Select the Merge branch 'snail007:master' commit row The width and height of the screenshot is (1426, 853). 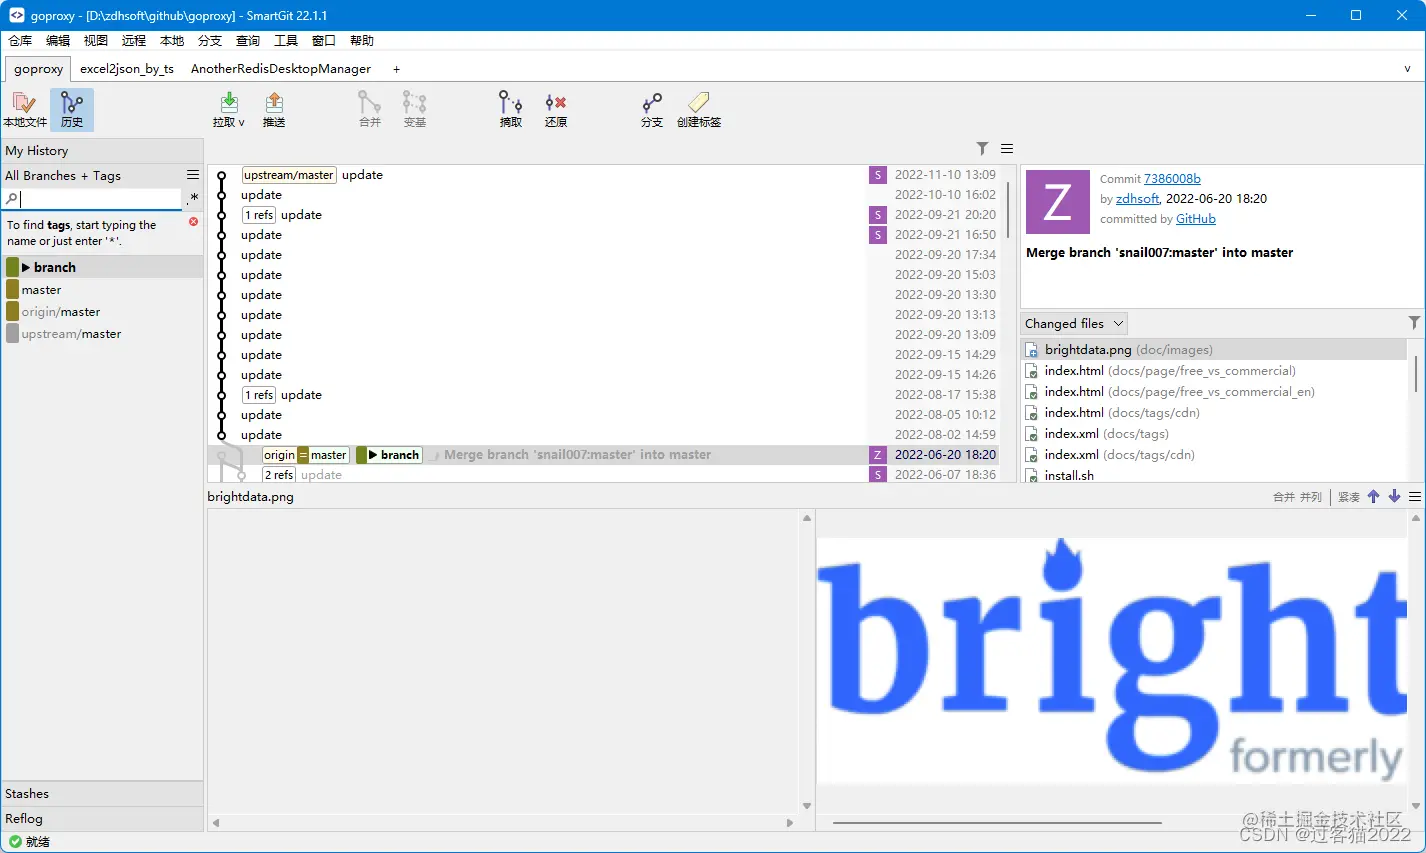(603, 455)
